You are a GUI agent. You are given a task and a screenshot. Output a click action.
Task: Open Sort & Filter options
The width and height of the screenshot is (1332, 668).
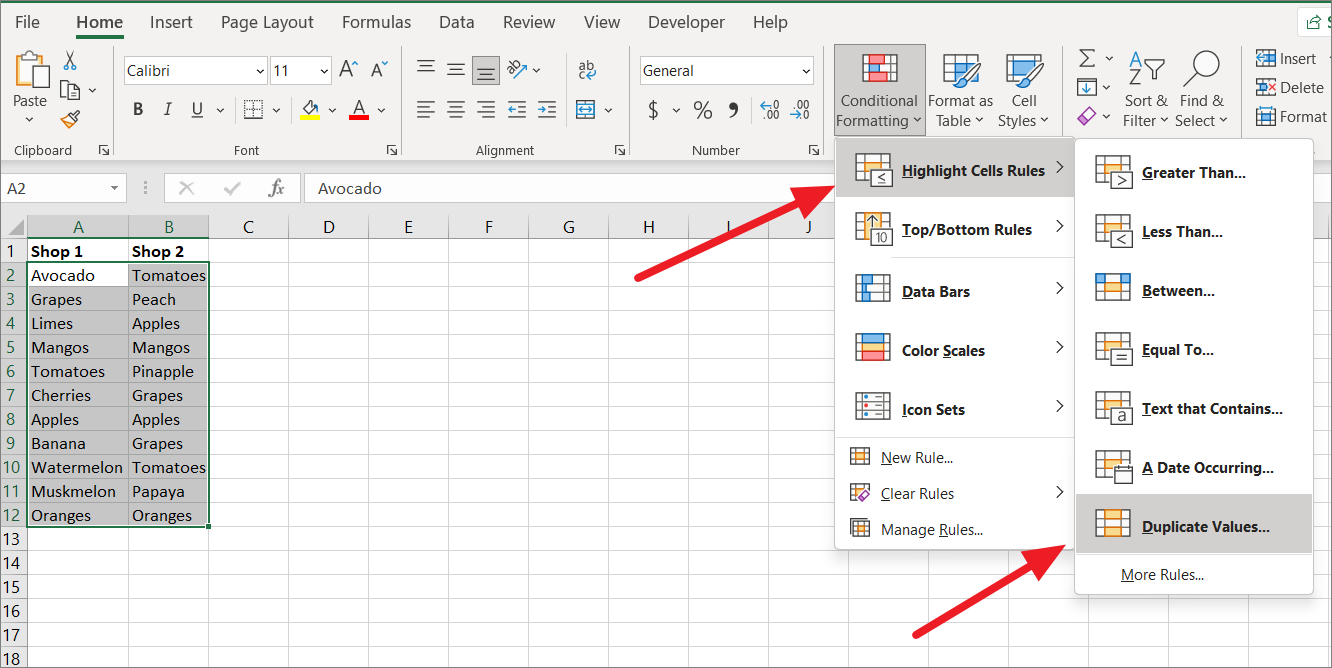click(1146, 90)
